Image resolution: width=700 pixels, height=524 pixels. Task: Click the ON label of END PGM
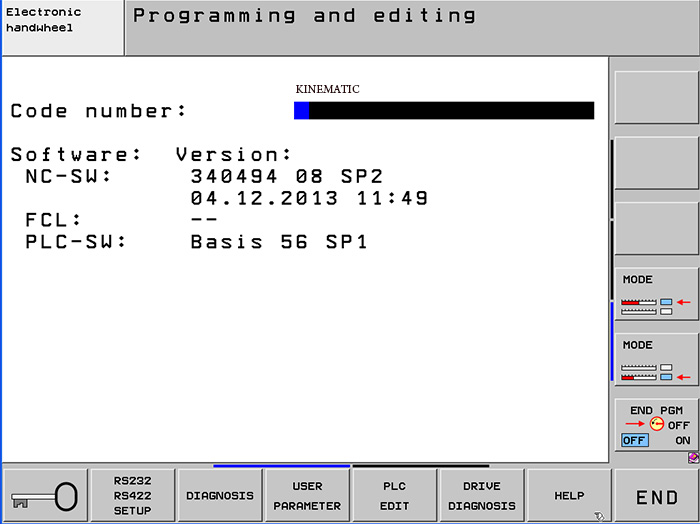pos(682,440)
